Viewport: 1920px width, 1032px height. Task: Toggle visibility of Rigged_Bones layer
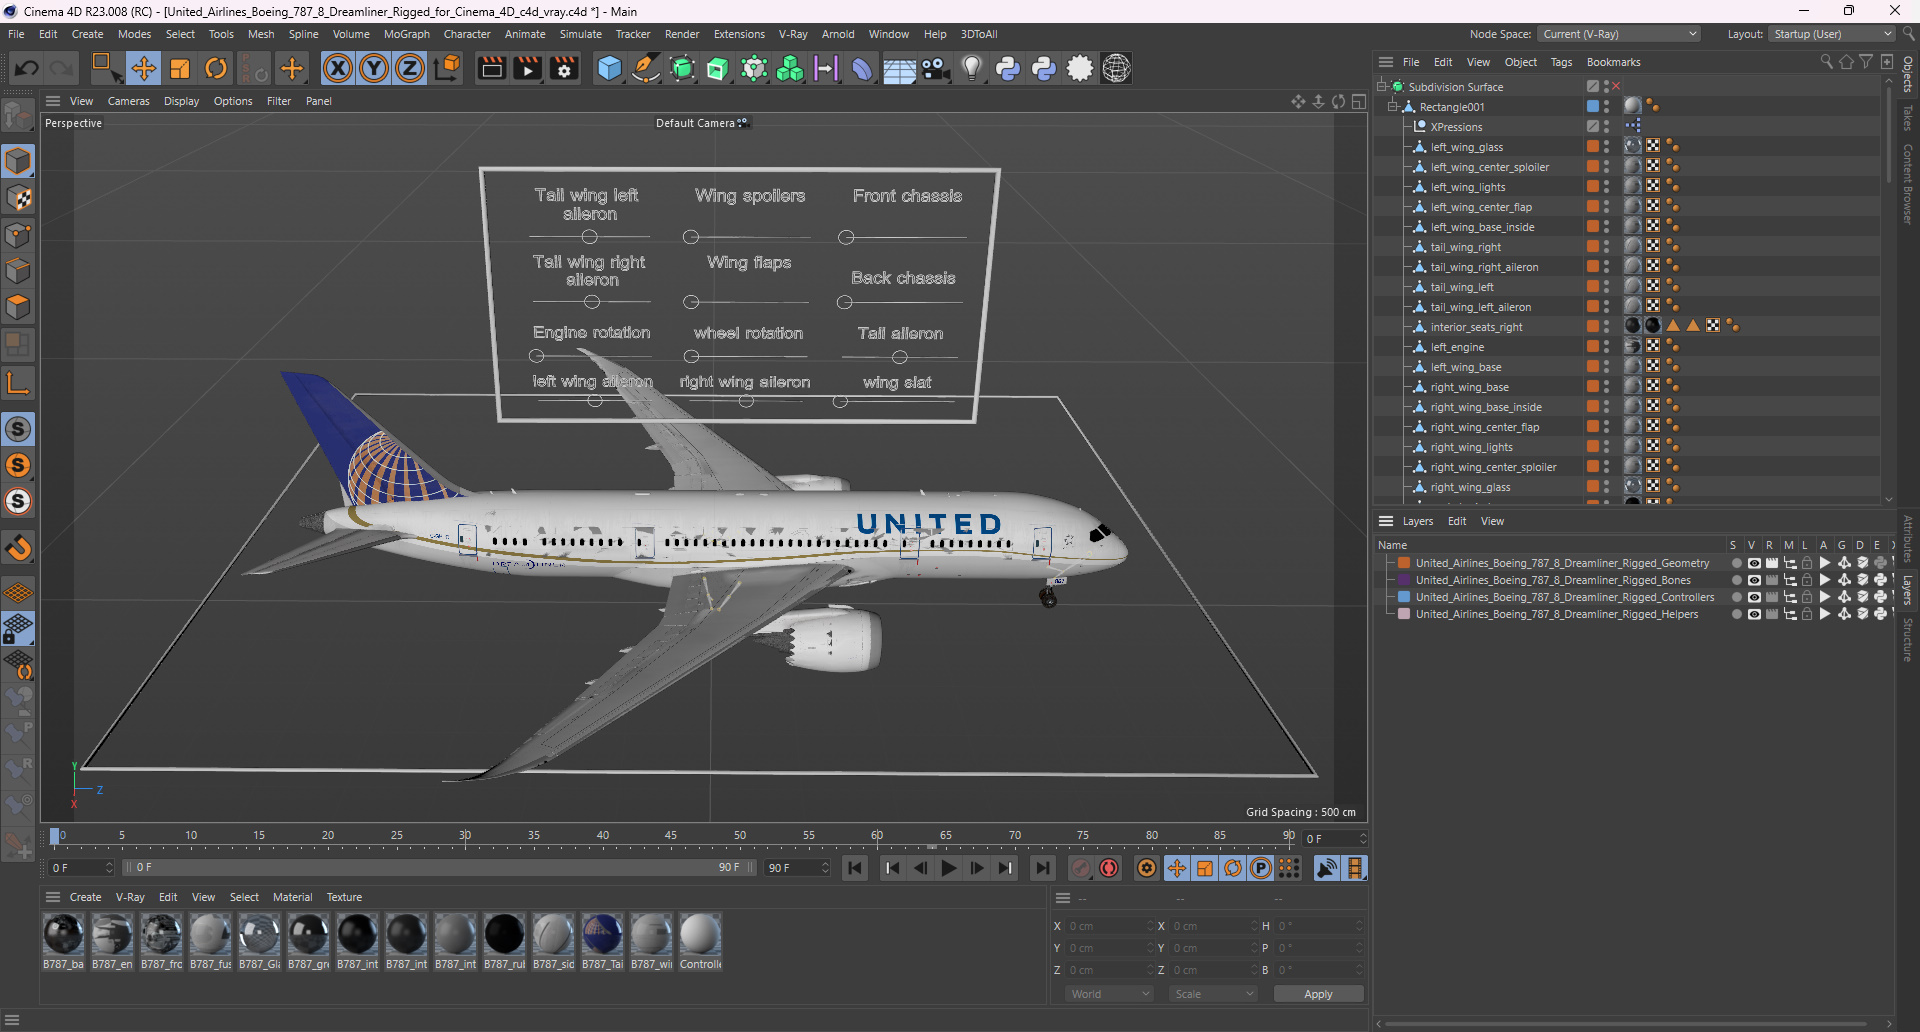[1754, 580]
